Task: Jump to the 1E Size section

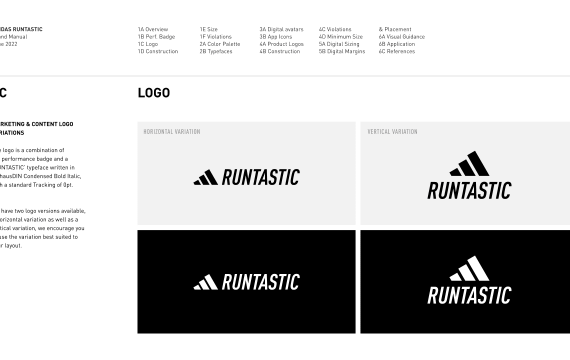Action: (x=209, y=29)
